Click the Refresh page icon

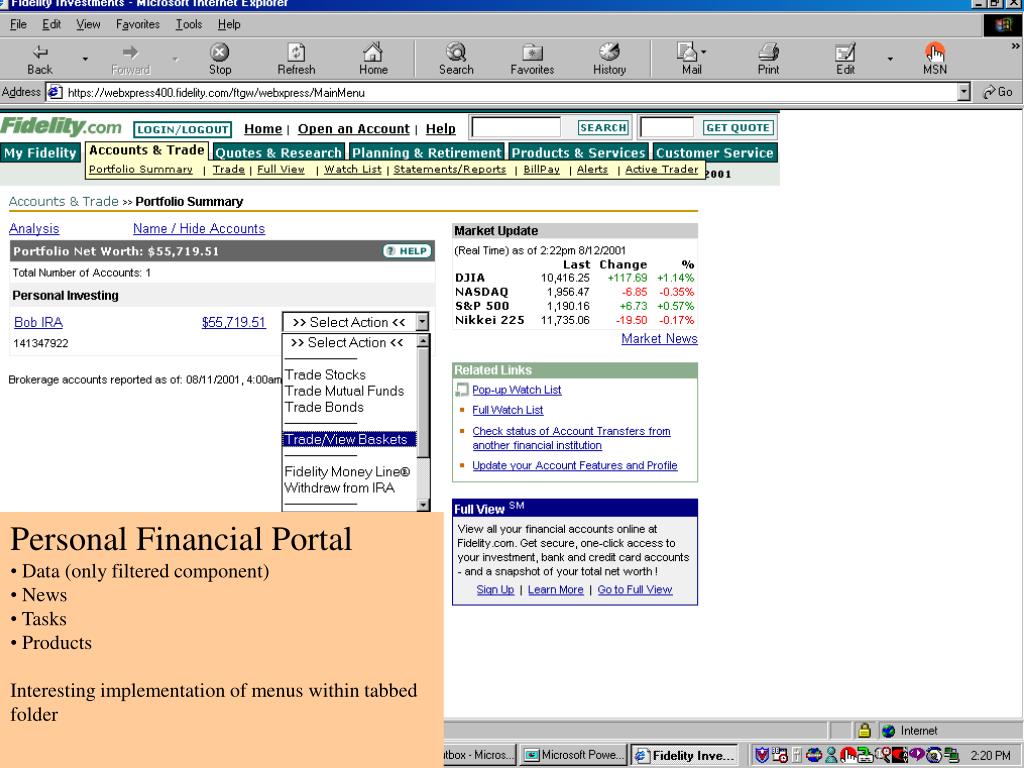pos(296,52)
